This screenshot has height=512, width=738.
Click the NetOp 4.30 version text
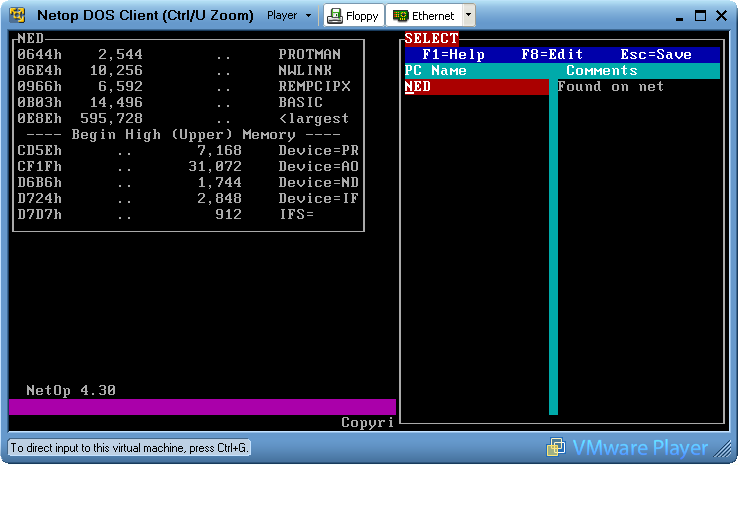pyautogui.click(x=71, y=391)
